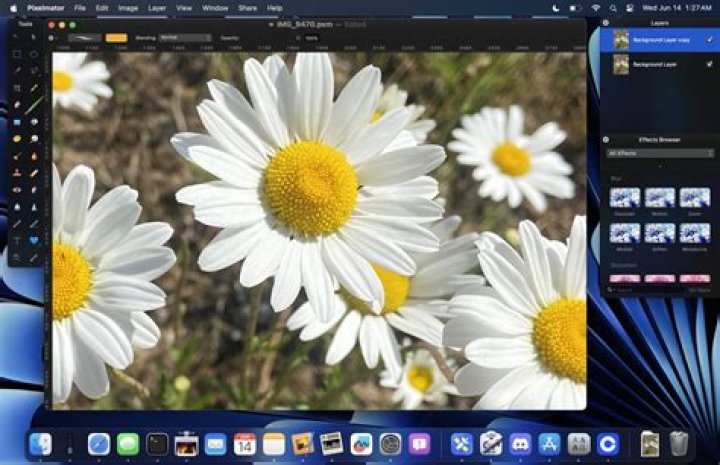Choose the Zoom blur effect thumbnail
This screenshot has height=465, width=720.
(x=695, y=198)
